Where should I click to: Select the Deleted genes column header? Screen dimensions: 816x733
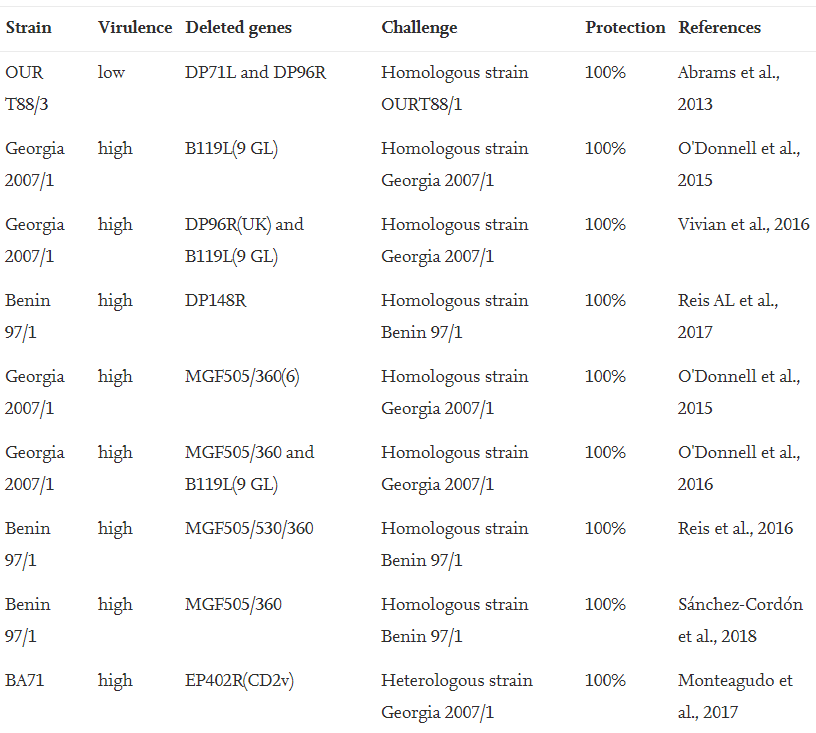coord(239,27)
